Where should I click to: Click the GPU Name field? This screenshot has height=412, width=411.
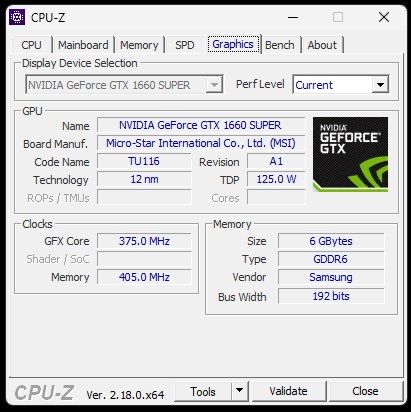coord(201,125)
